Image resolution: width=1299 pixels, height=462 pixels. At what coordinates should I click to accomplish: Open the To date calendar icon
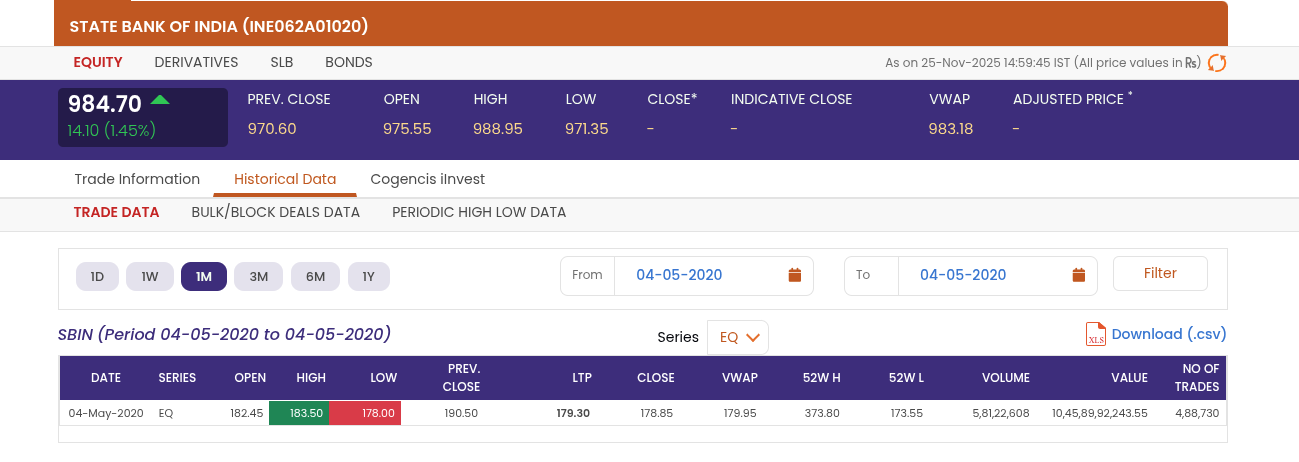(1079, 275)
